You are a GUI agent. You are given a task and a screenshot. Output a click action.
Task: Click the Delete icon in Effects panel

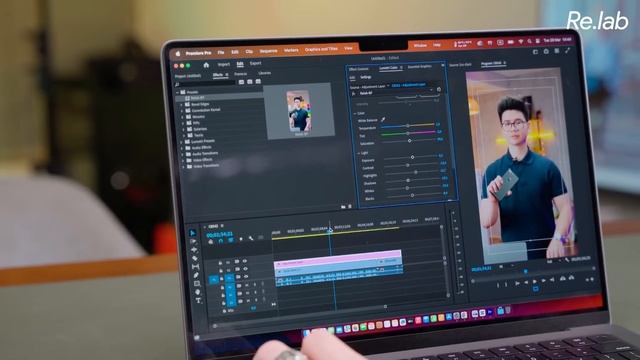(x=350, y=207)
